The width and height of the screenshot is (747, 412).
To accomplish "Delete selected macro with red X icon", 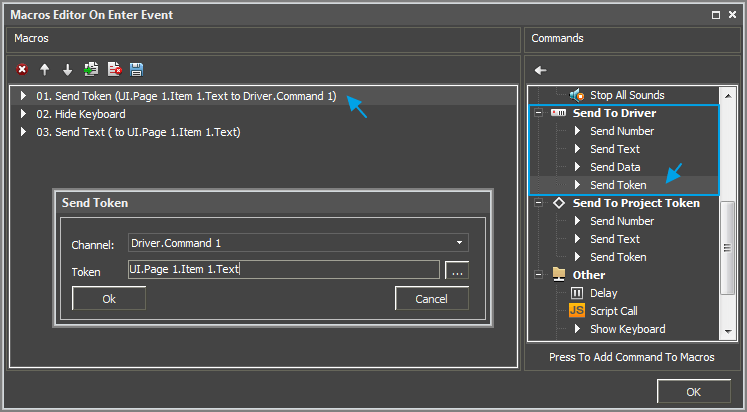I will point(22,70).
